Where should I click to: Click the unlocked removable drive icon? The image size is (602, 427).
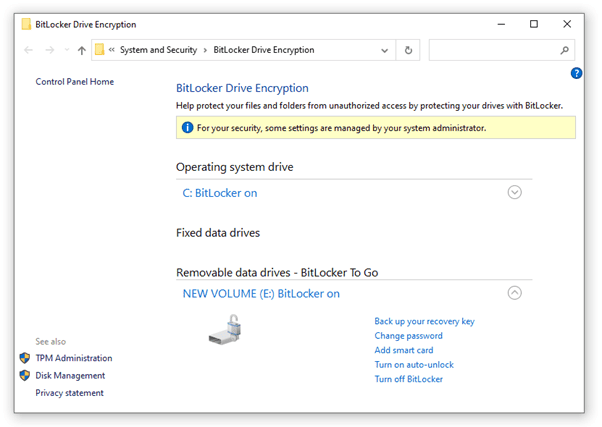(226, 329)
